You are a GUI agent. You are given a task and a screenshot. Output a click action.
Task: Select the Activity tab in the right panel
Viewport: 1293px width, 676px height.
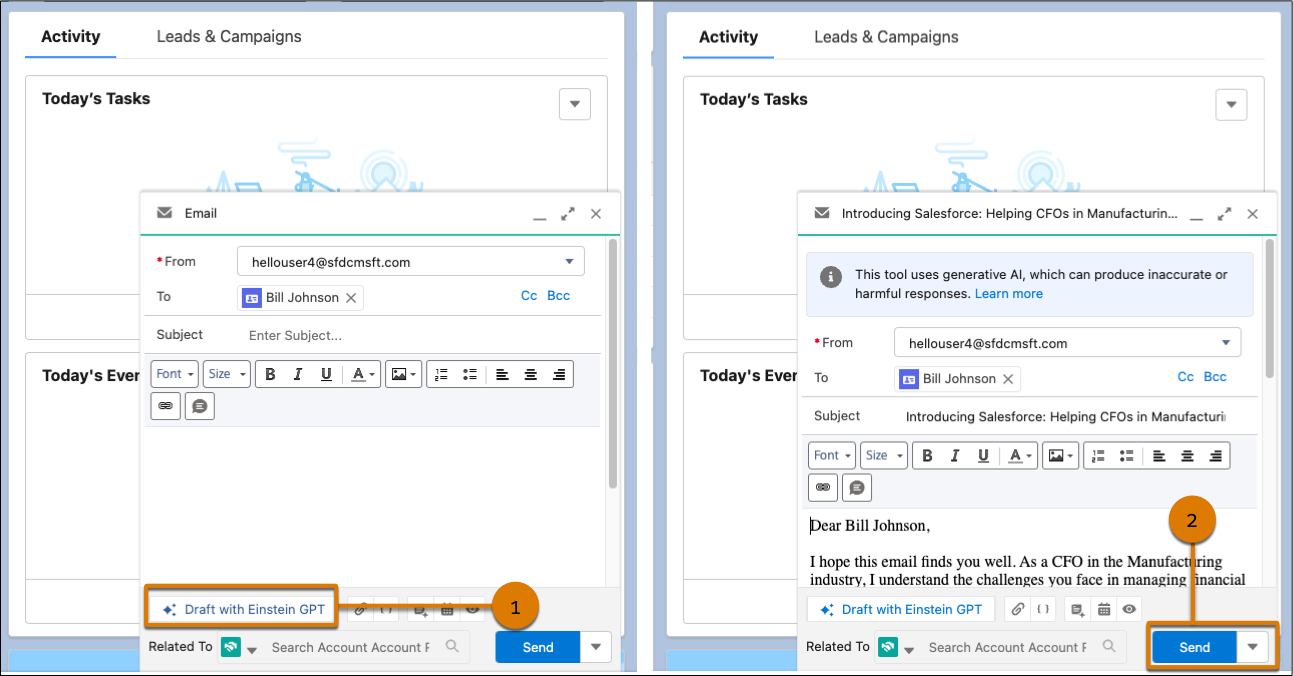coord(728,37)
